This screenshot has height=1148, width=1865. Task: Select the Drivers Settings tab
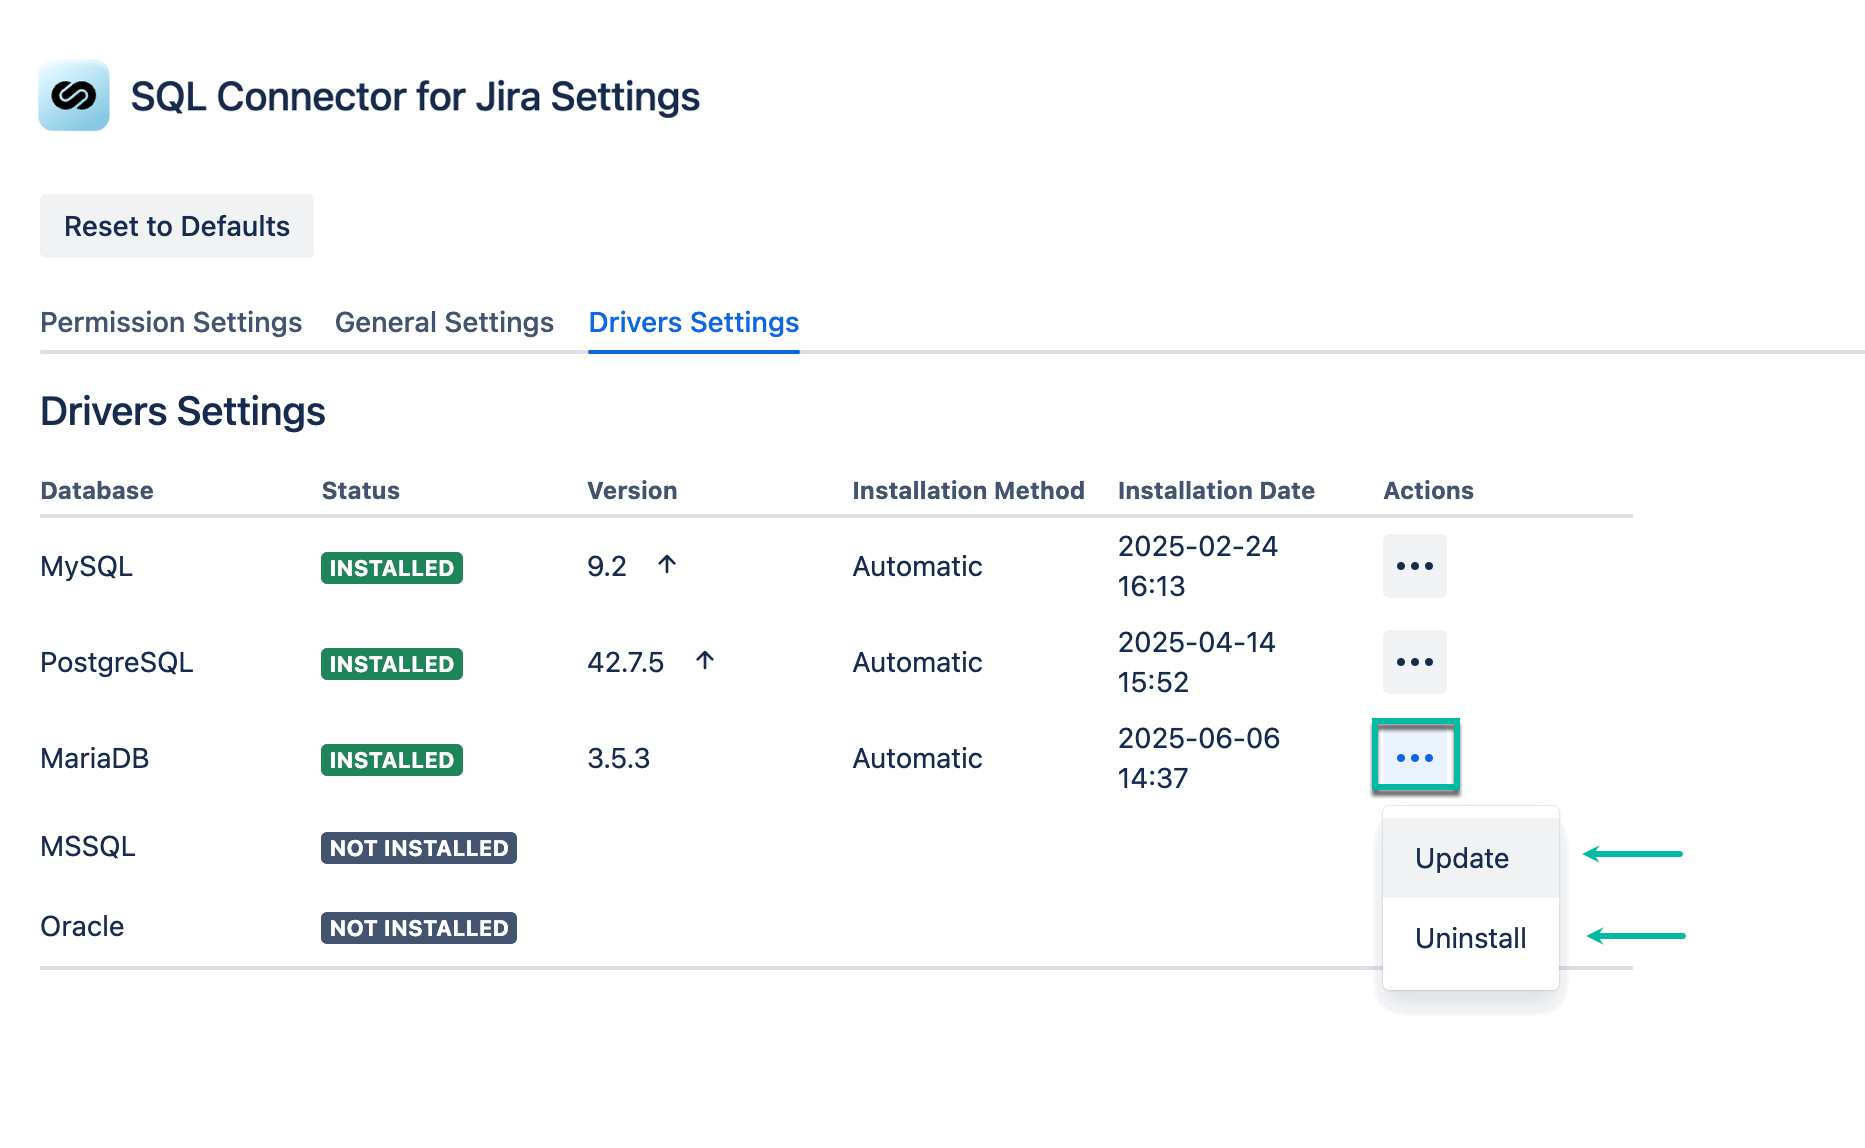(x=694, y=322)
